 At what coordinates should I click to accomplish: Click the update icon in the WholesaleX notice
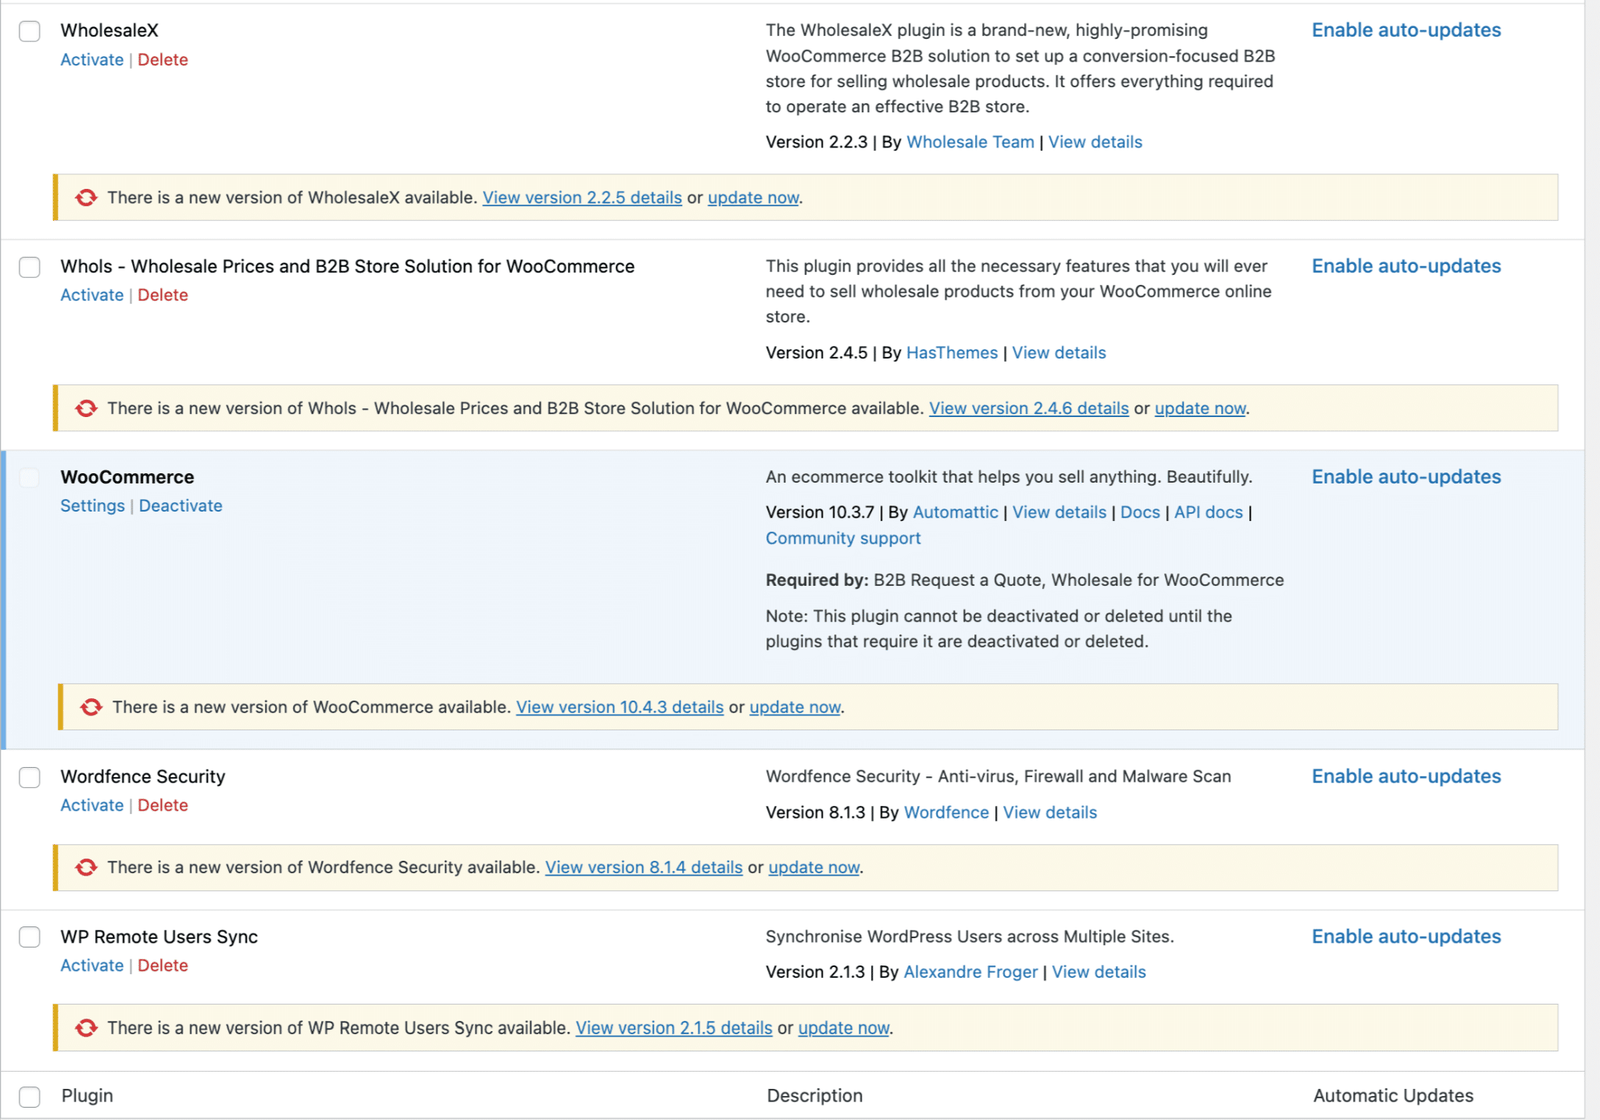click(86, 198)
